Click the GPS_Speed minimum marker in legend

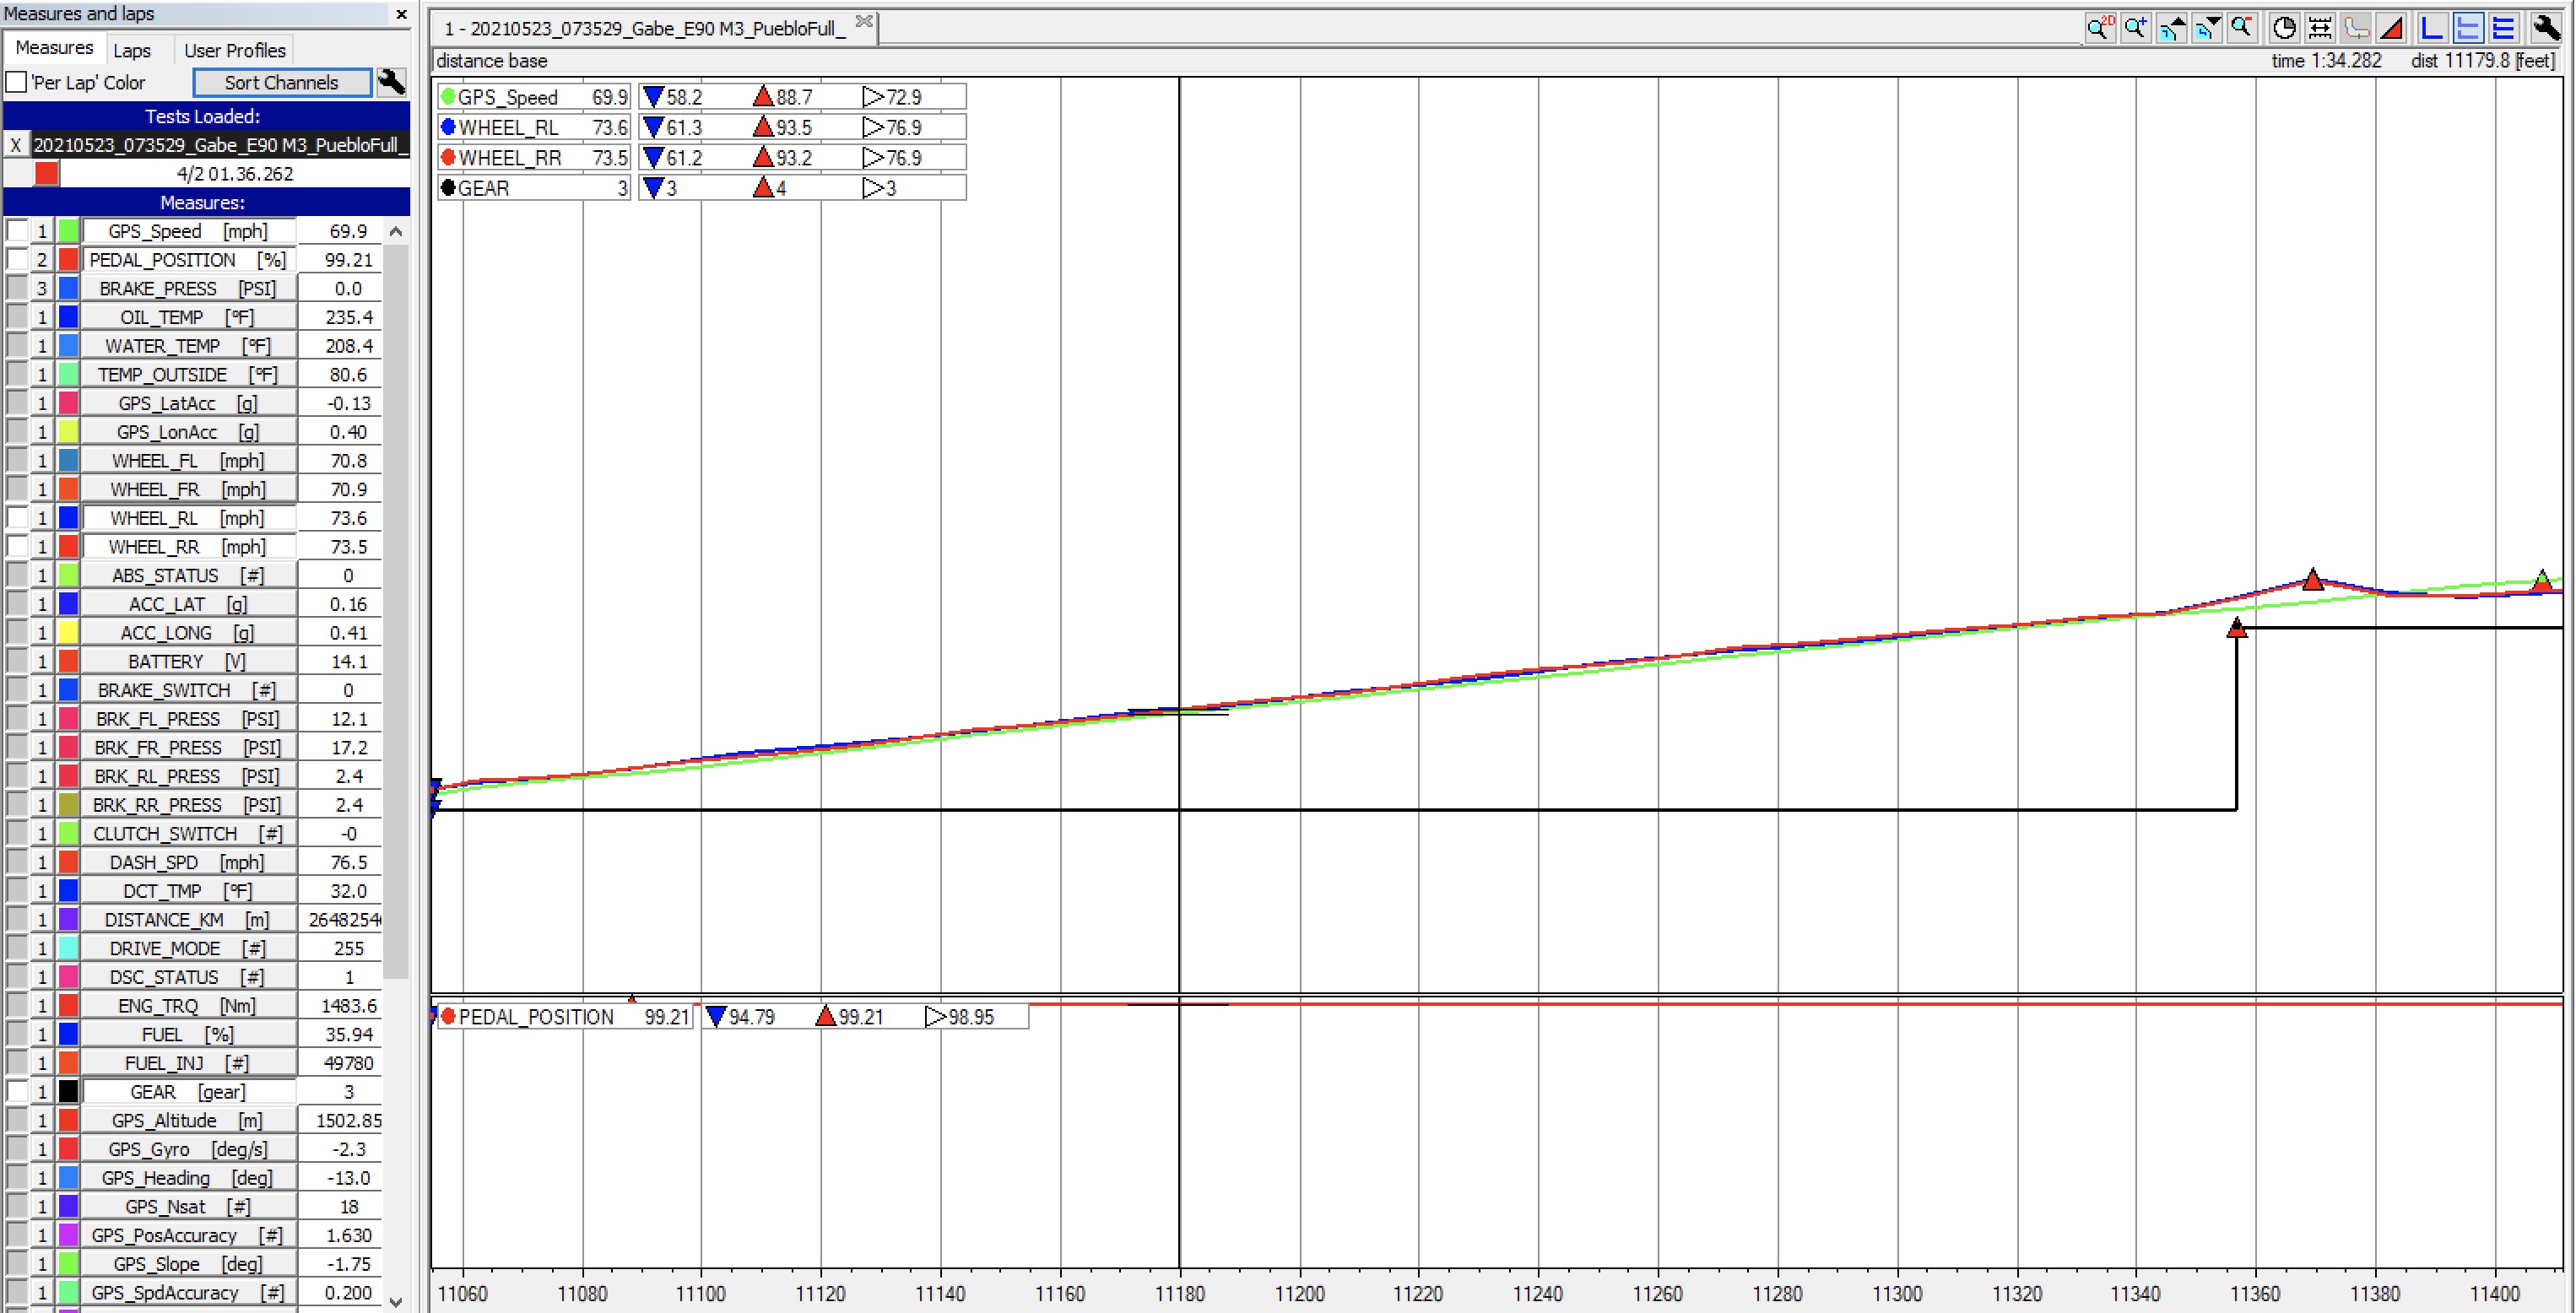[x=653, y=97]
